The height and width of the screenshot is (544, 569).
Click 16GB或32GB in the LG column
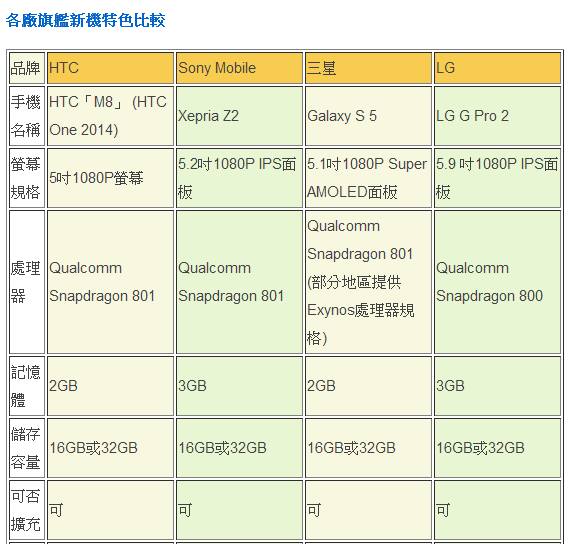[498, 448]
